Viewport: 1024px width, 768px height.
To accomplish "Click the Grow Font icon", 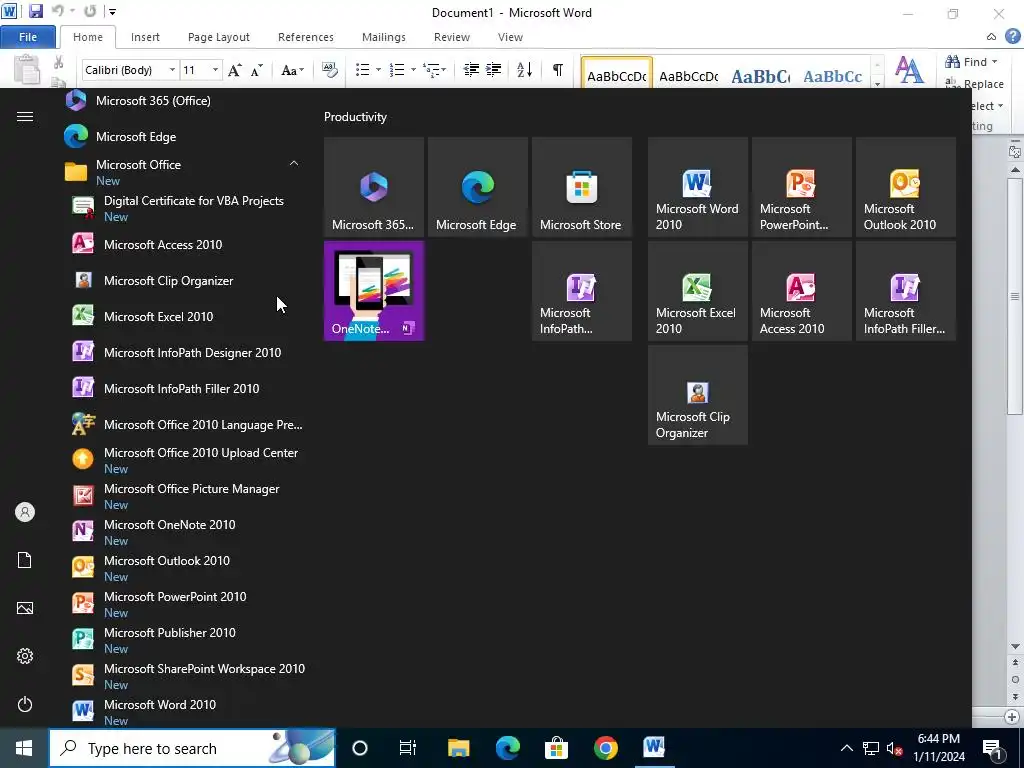I will [x=234, y=70].
